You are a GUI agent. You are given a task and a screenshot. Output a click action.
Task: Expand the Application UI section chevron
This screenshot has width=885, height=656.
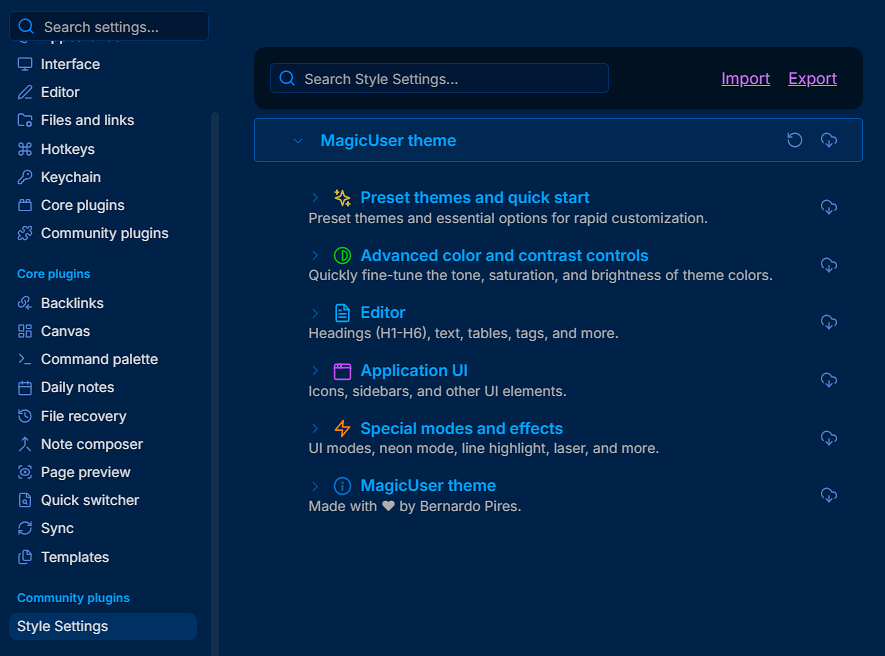point(315,371)
